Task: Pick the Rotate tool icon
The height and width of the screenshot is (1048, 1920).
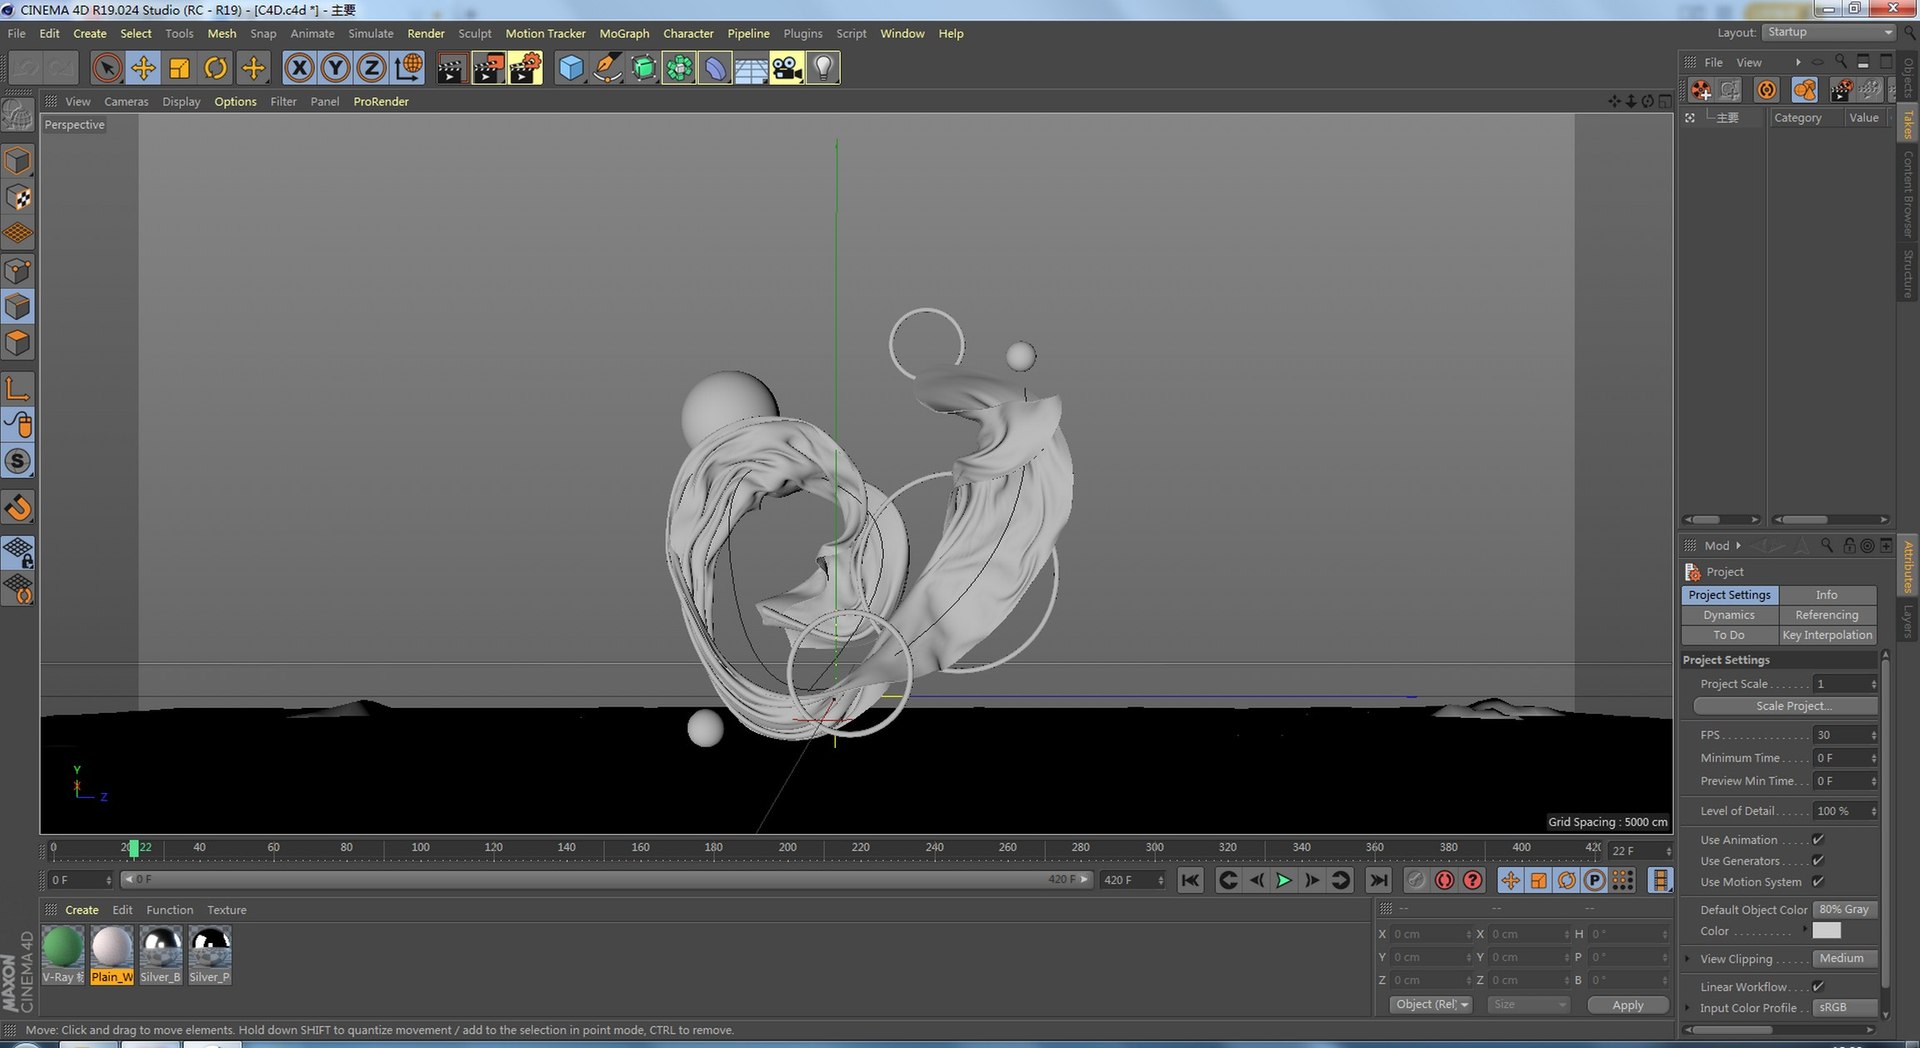Action: (x=215, y=68)
